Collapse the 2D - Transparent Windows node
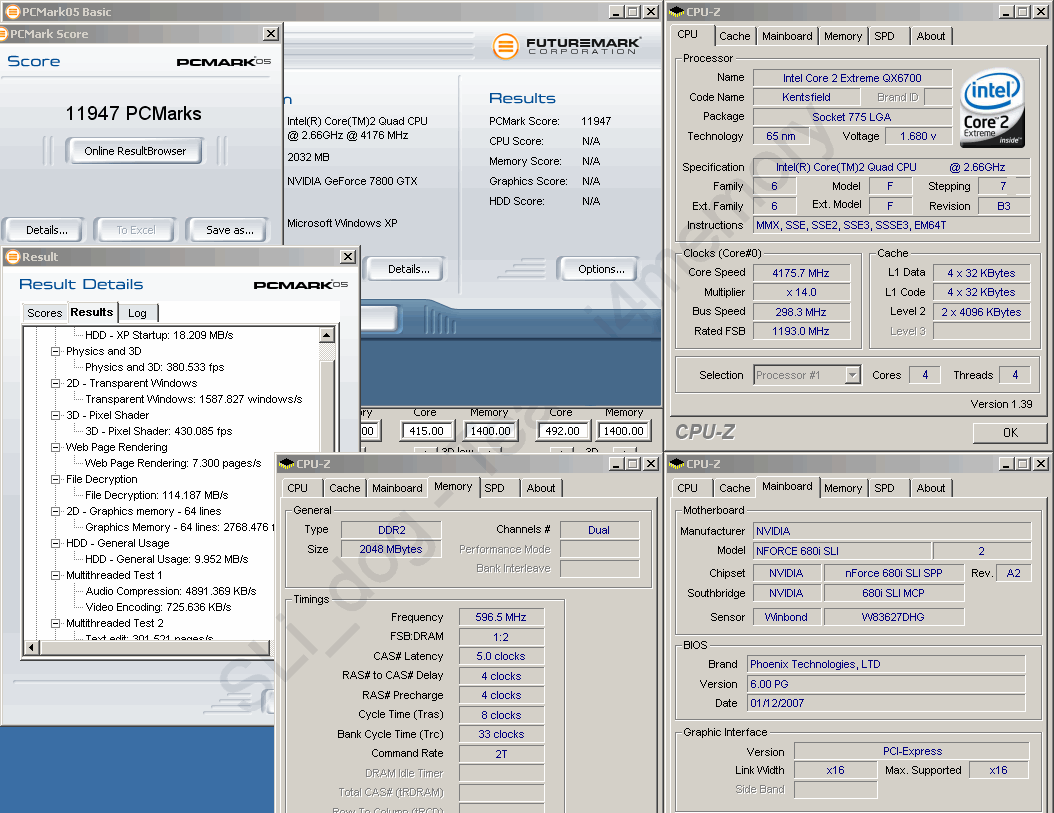1054x813 pixels. 56,383
